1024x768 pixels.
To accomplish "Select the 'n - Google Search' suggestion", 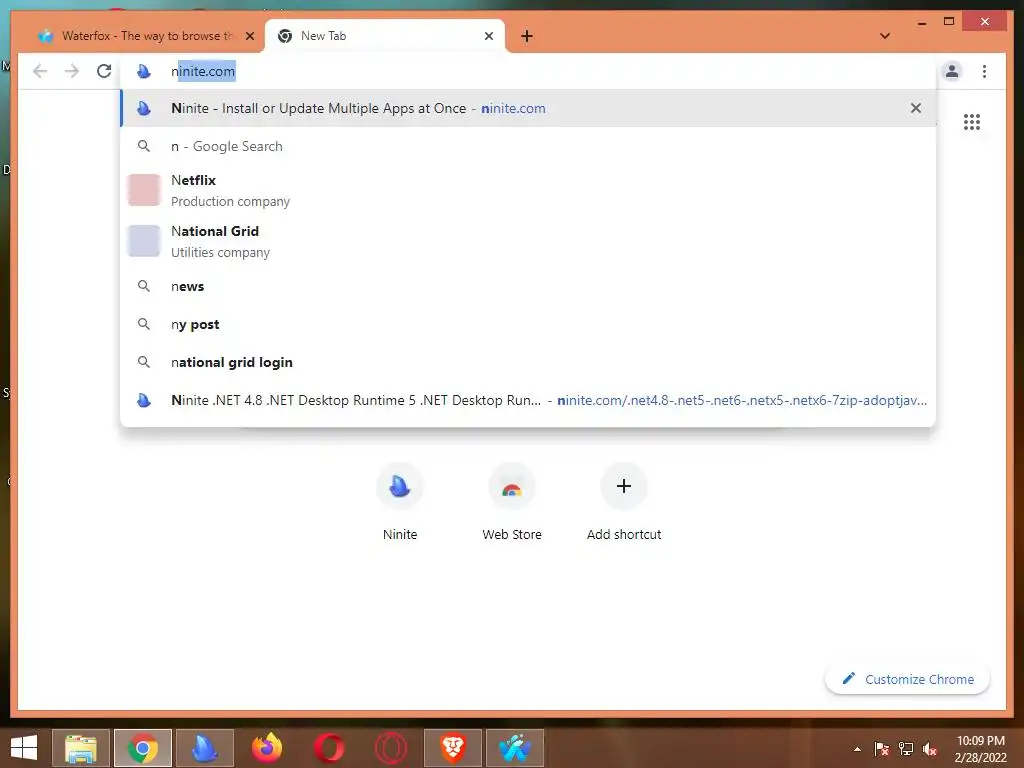I will pyautogui.click(x=528, y=146).
